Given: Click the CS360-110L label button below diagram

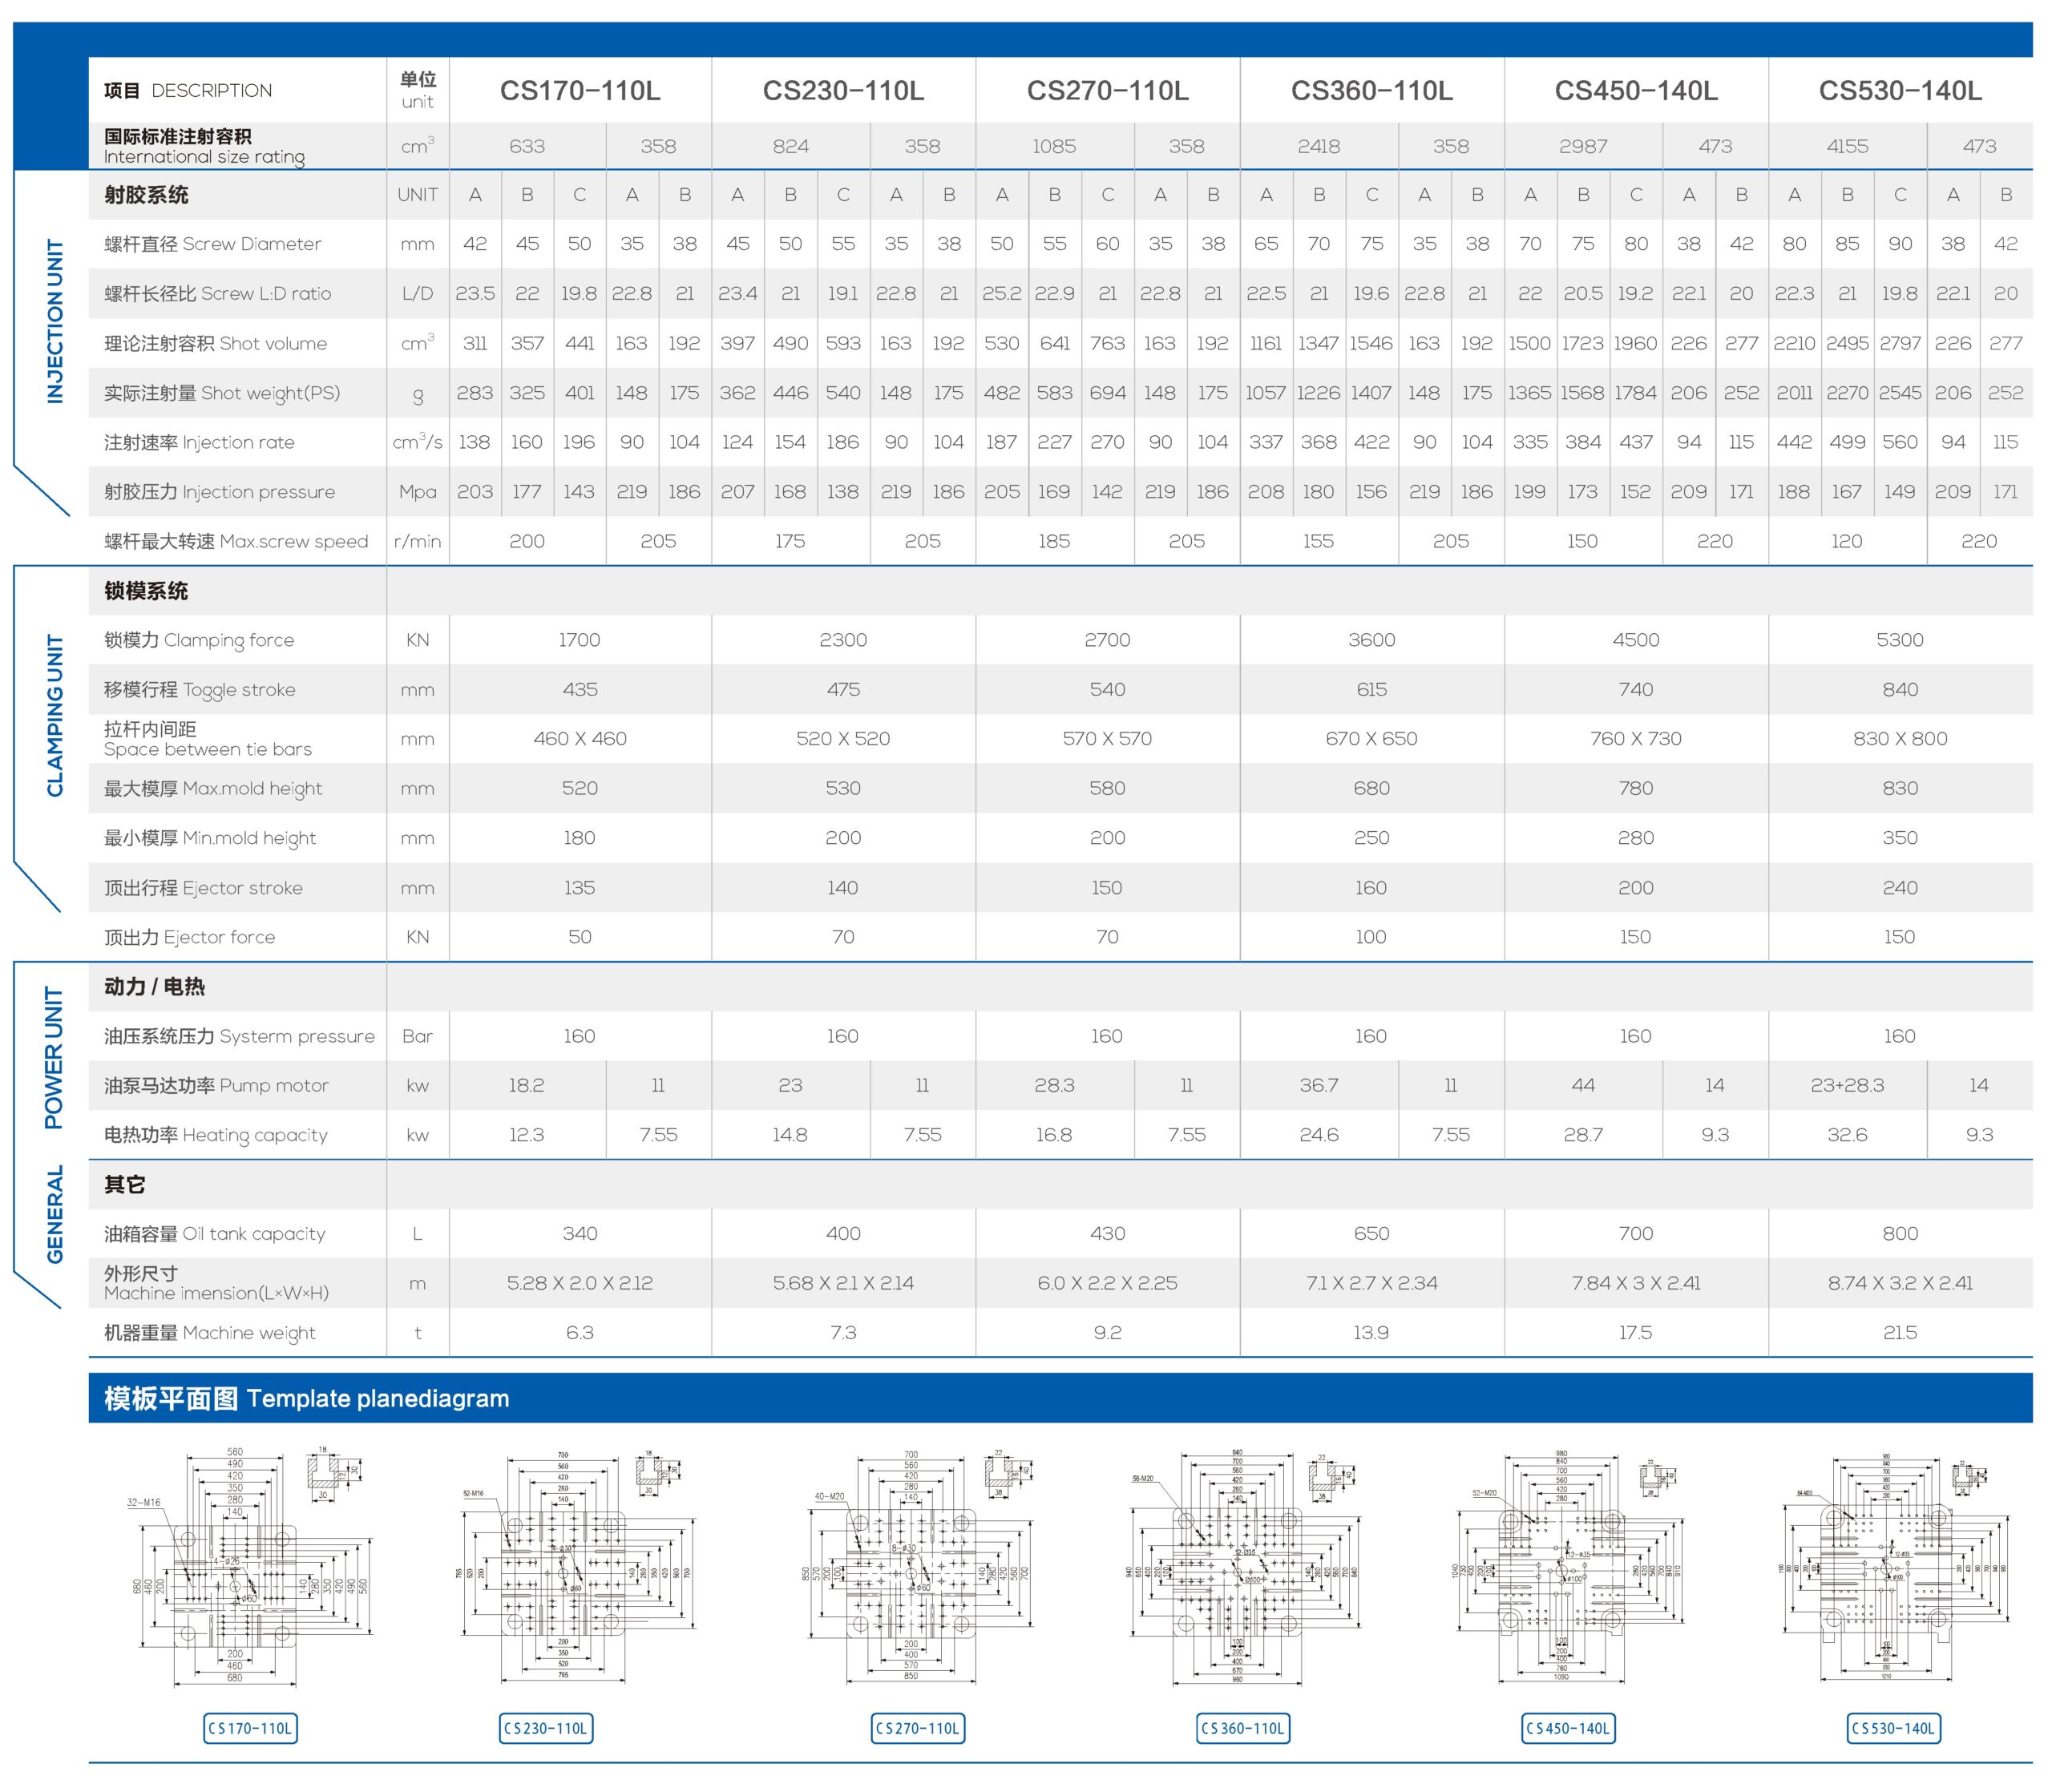Looking at the screenshot, I should [1243, 1728].
